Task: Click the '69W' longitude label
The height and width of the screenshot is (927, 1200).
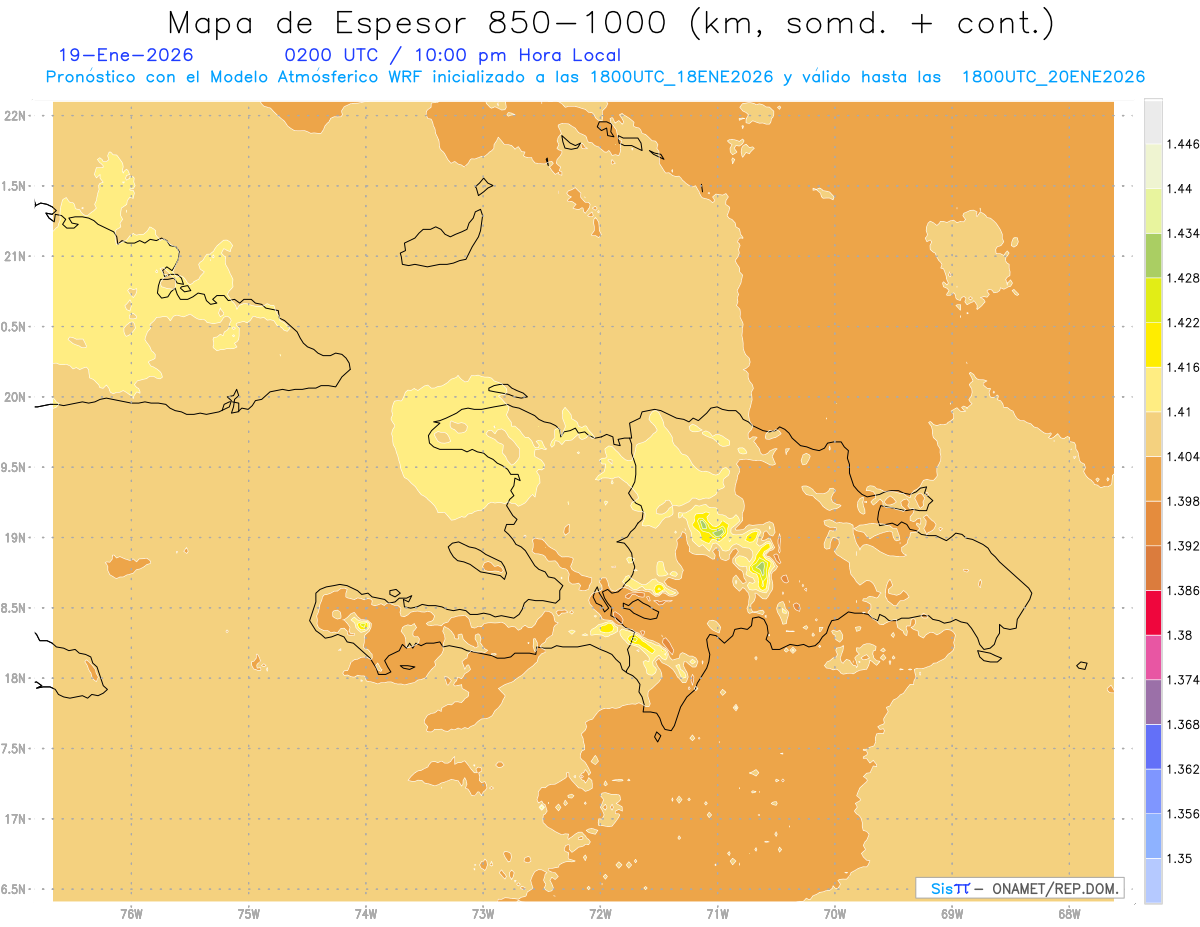Action: (952, 913)
